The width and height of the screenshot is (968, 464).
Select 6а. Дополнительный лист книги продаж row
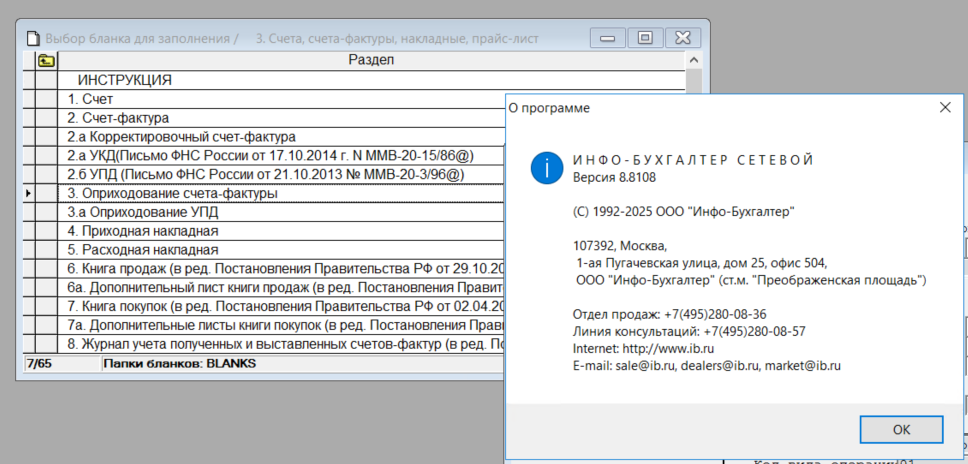click(281, 288)
